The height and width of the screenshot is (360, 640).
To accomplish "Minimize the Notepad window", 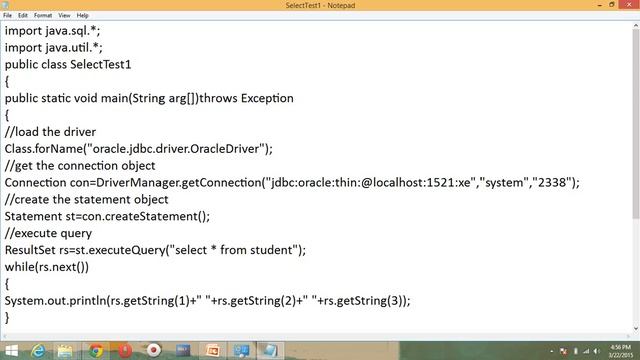I will (600, 5).
